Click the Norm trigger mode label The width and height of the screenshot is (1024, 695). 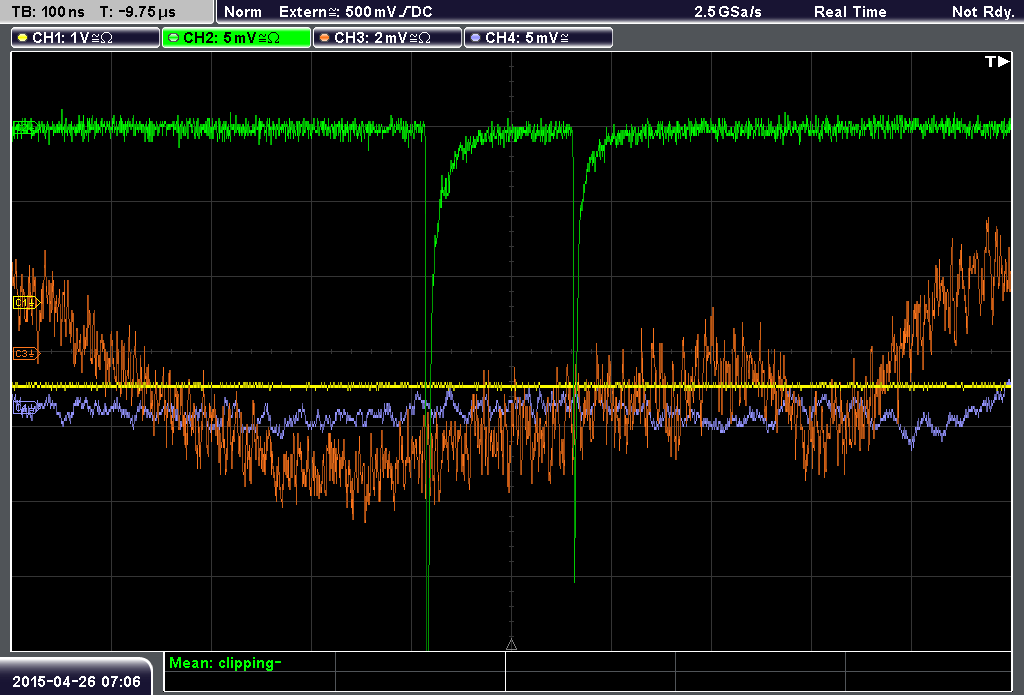click(x=243, y=12)
